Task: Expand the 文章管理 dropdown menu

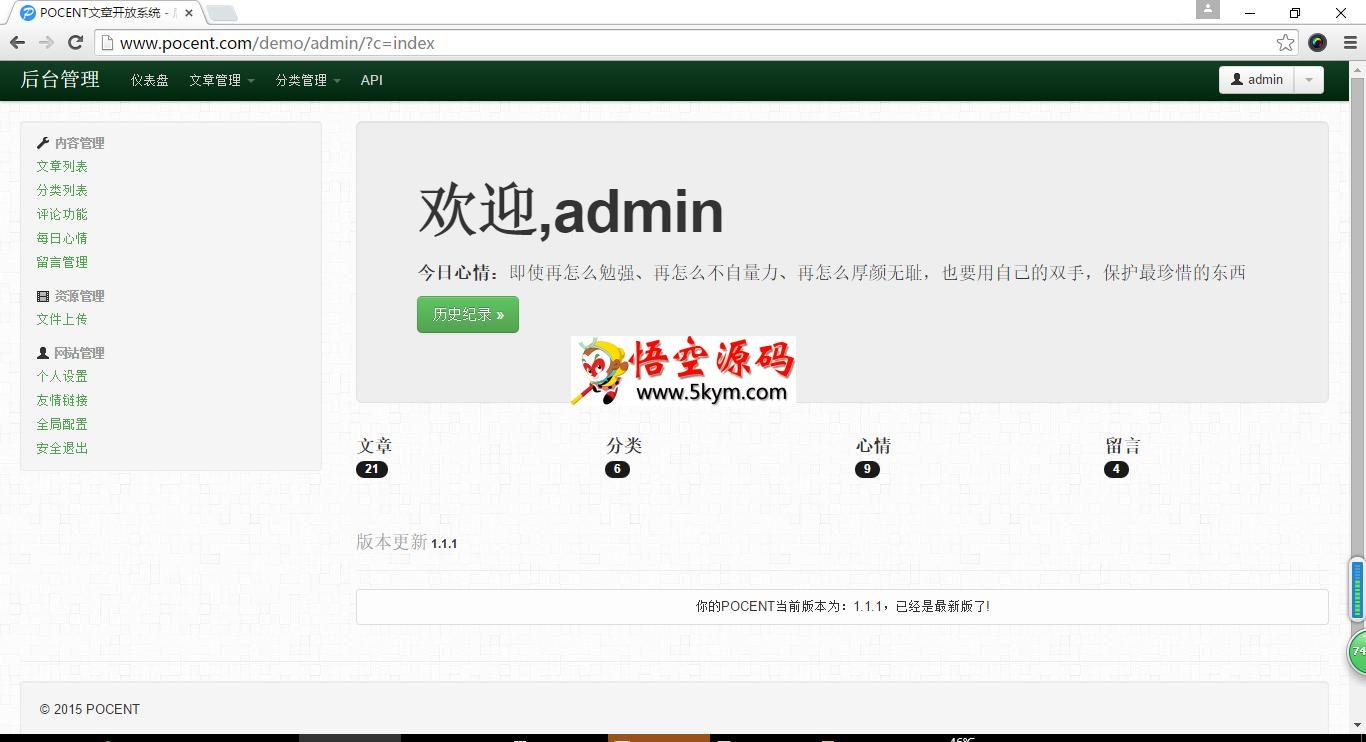Action: pos(222,80)
